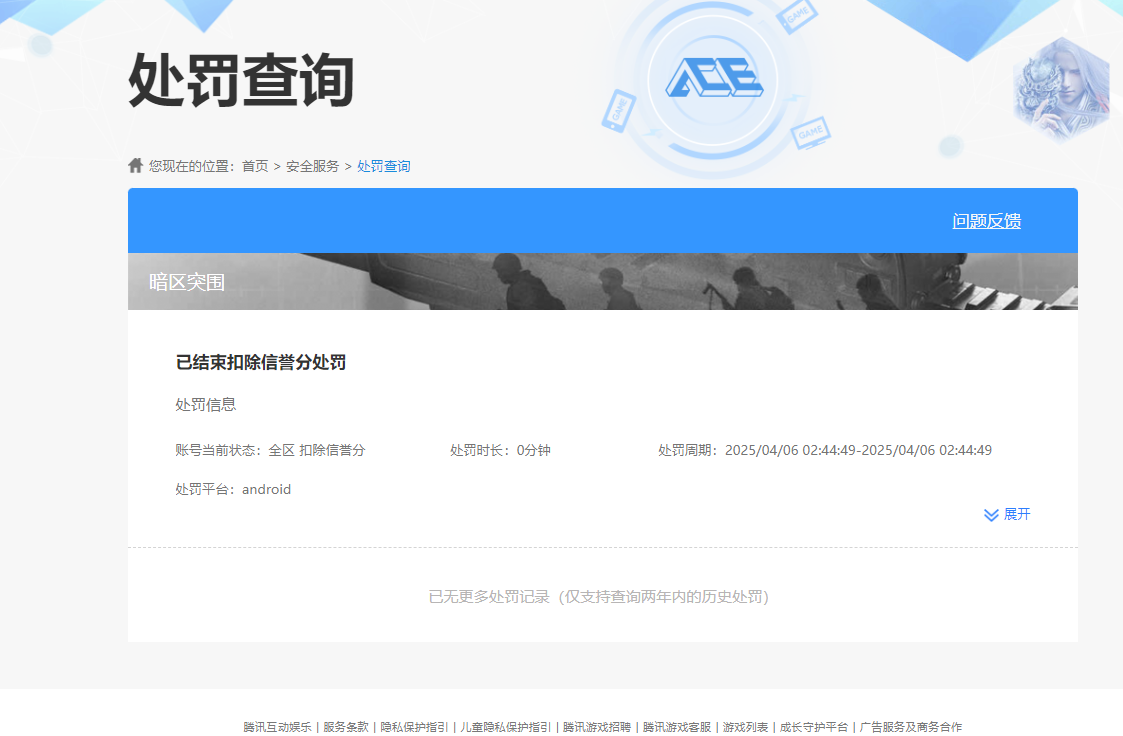Select the 处罚查询 breadcrumb link
Screen dimensions: 1123x736
[x=384, y=166]
